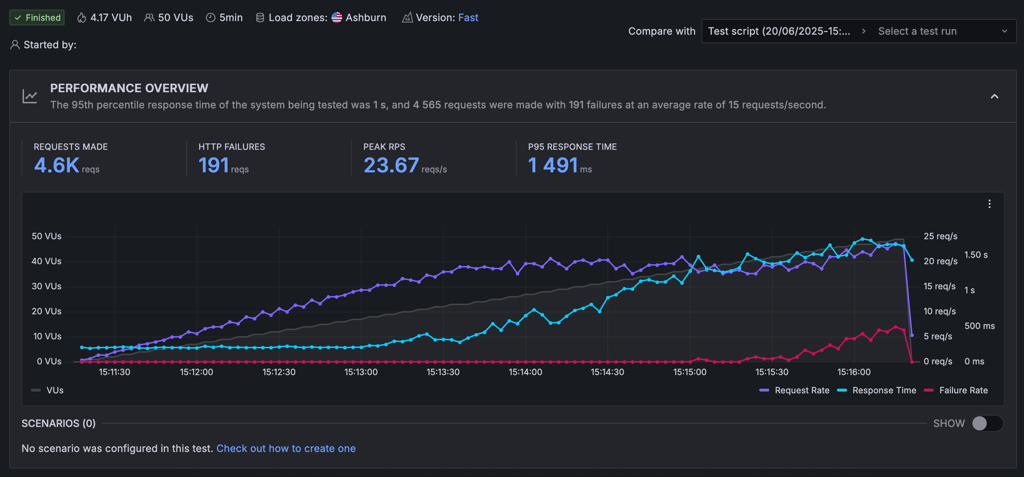Click the 1.50 s axis label

pos(976,255)
